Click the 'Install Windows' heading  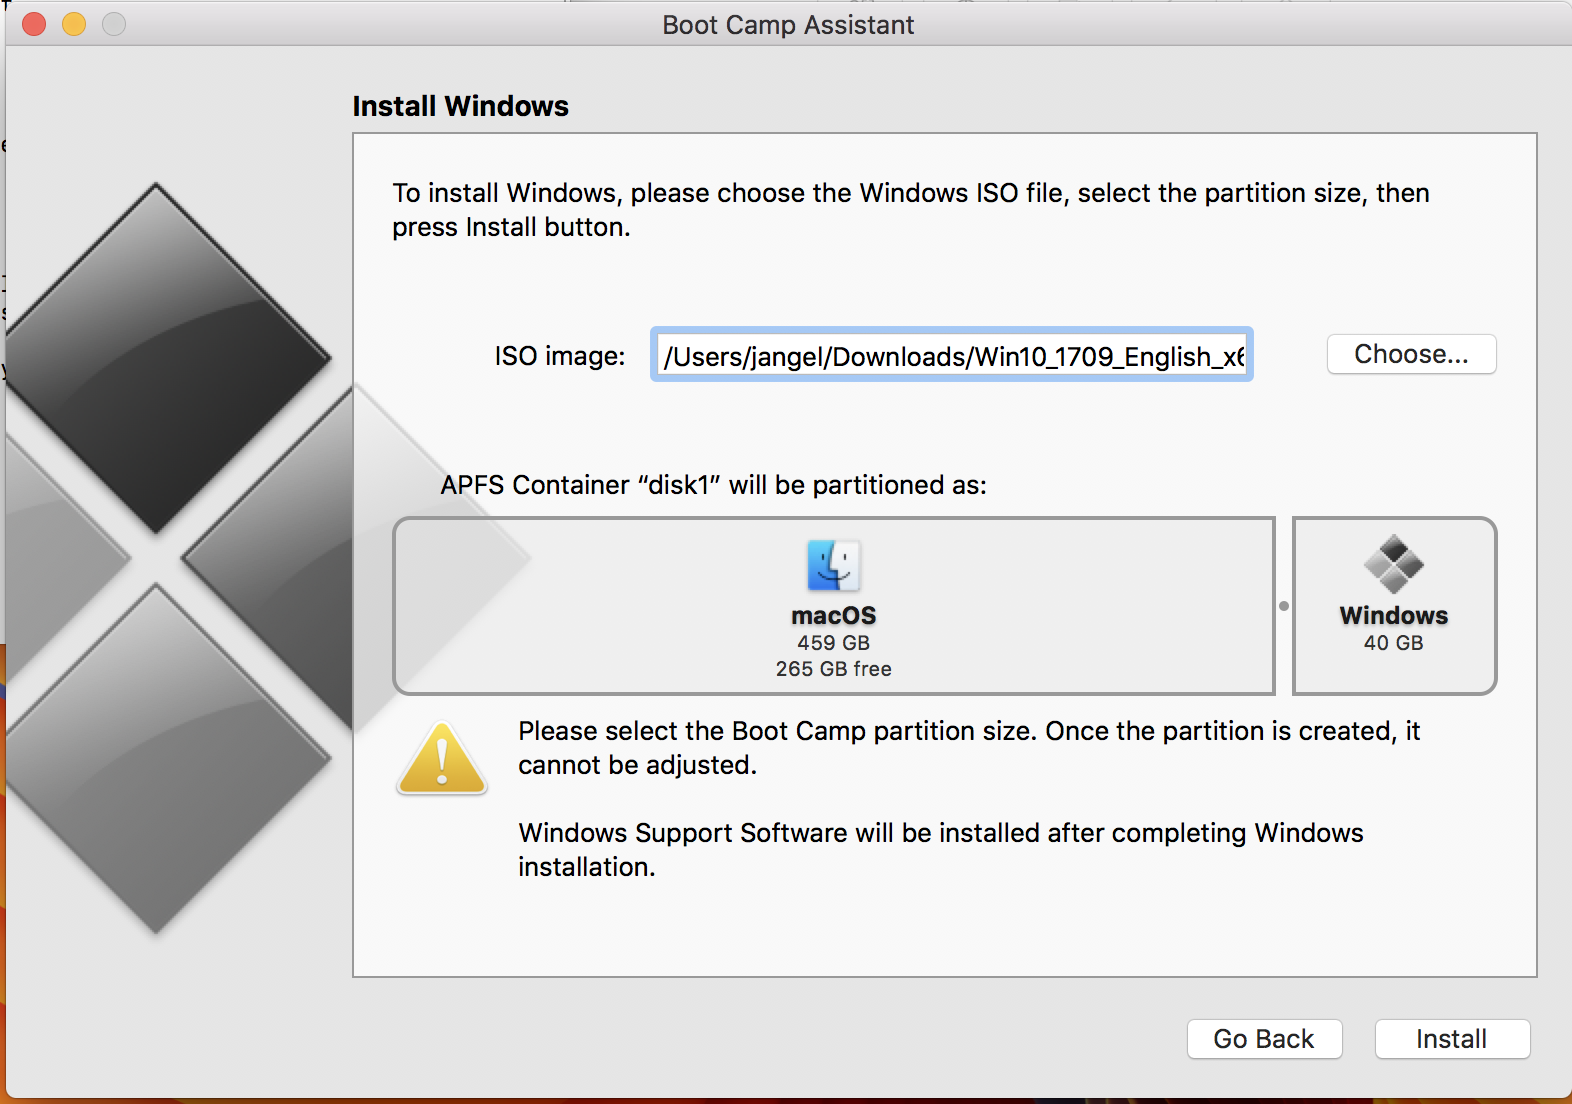(460, 106)
